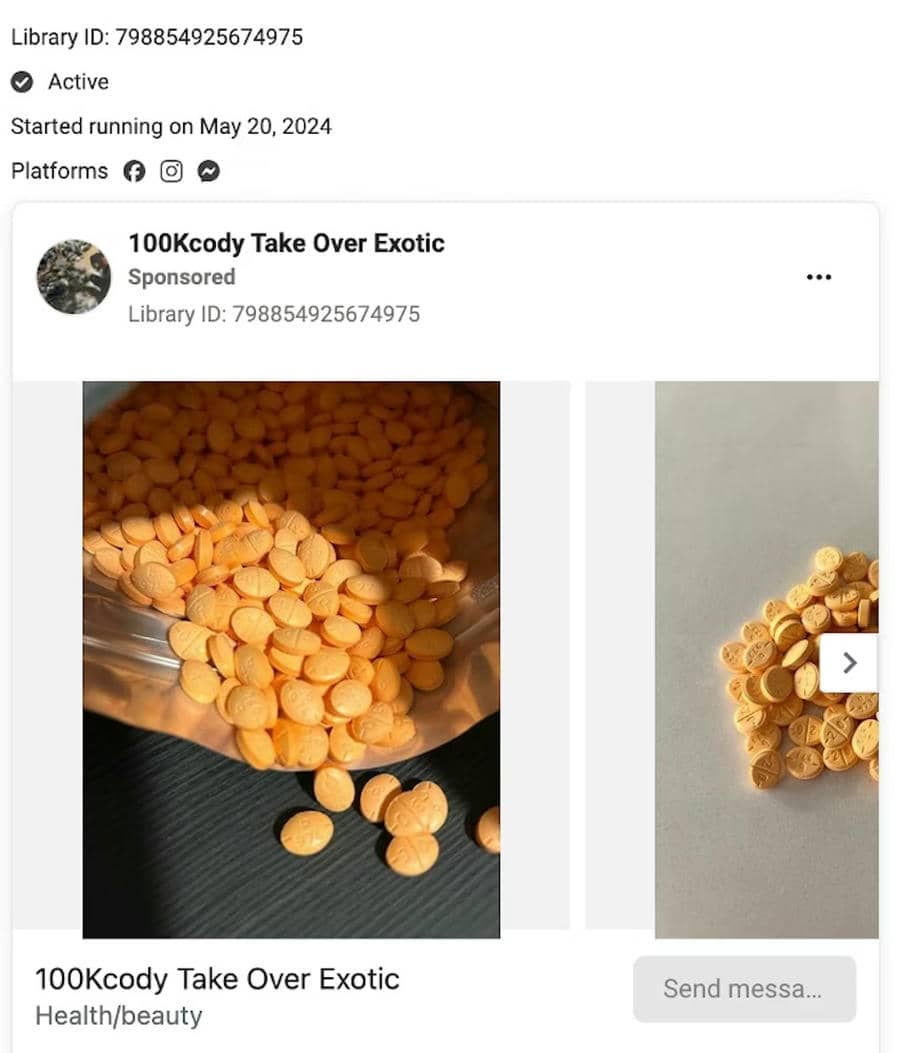
Task: Click the Health/beauty category label
Action: tap(118, 1016)
